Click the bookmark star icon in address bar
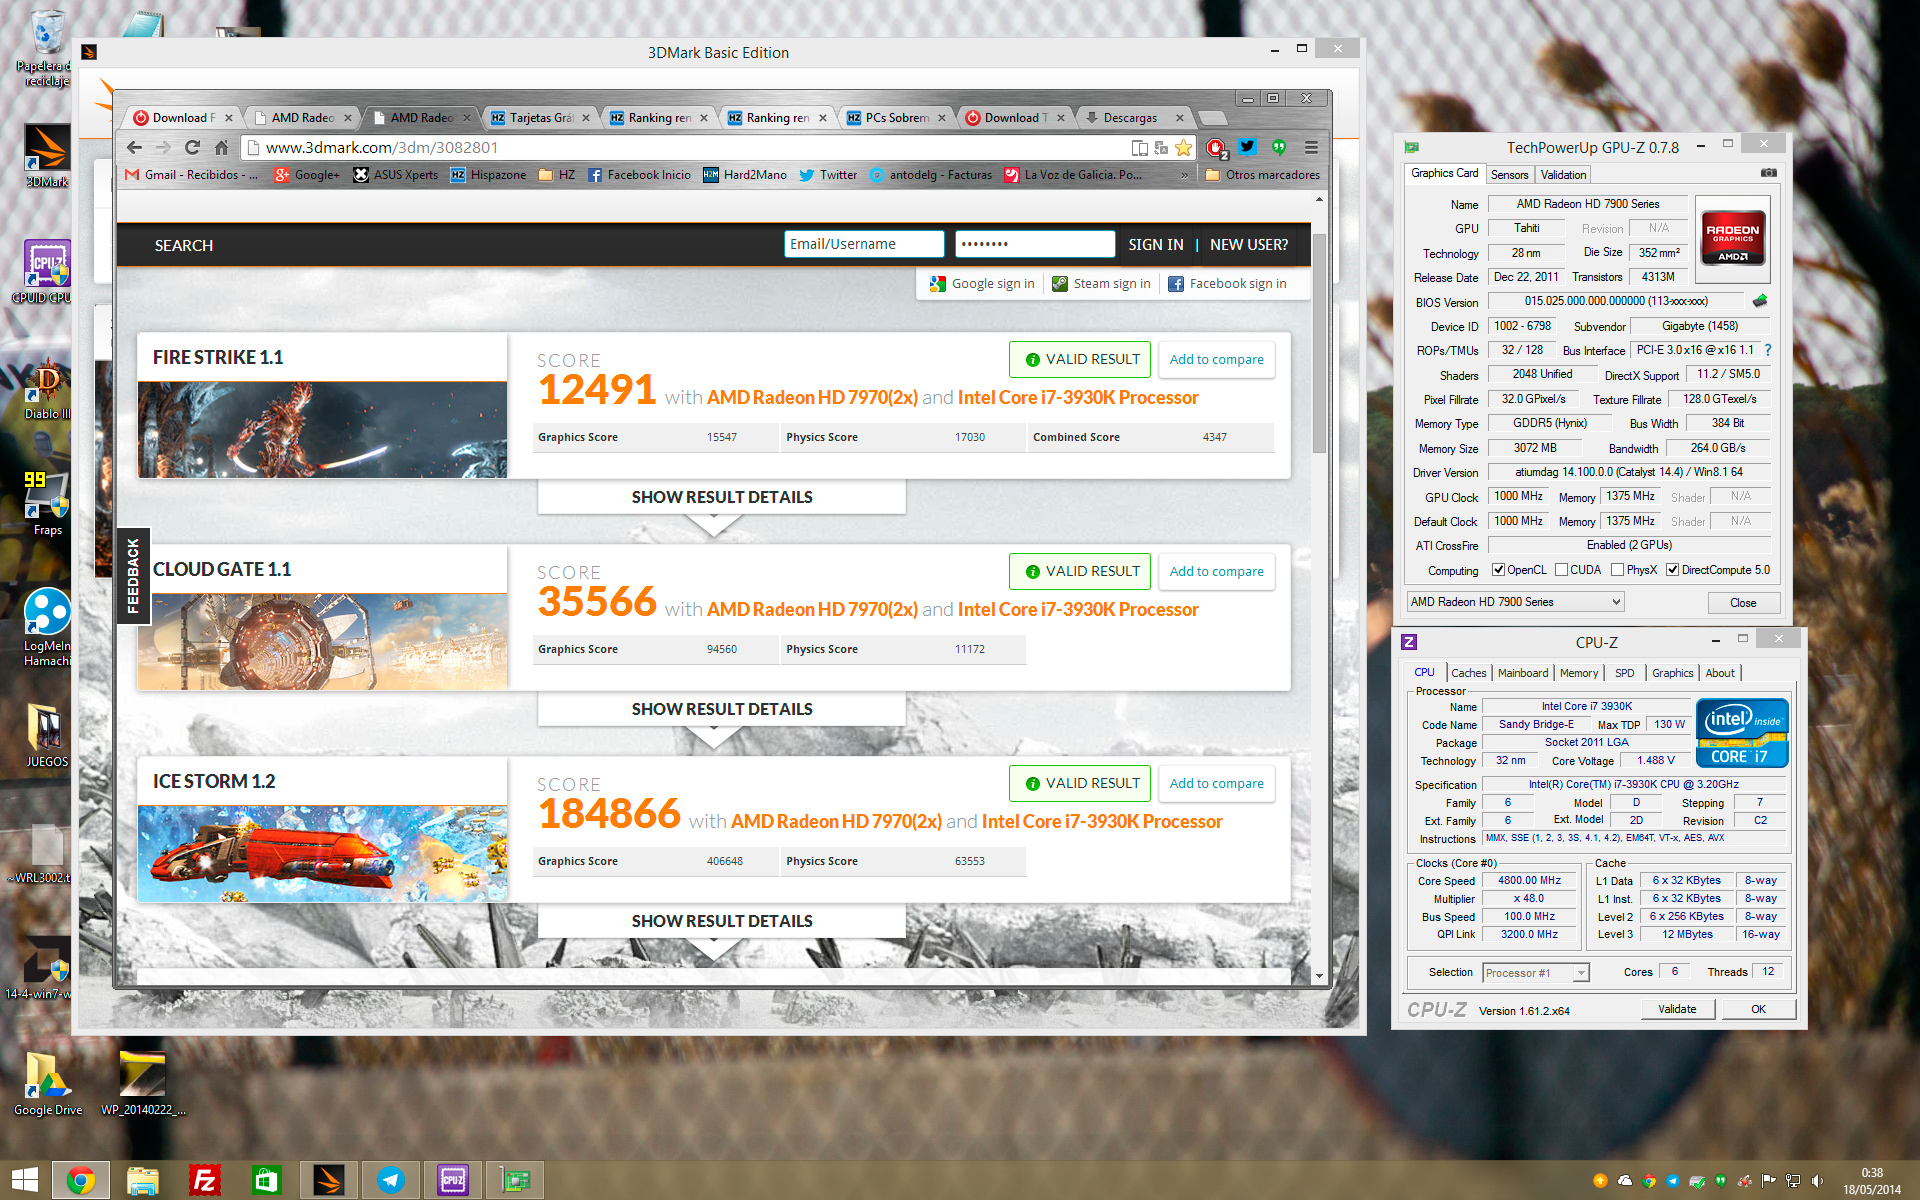Image resolution: width=1920 pixels, height=1200 pixels. coord(1184,148)
